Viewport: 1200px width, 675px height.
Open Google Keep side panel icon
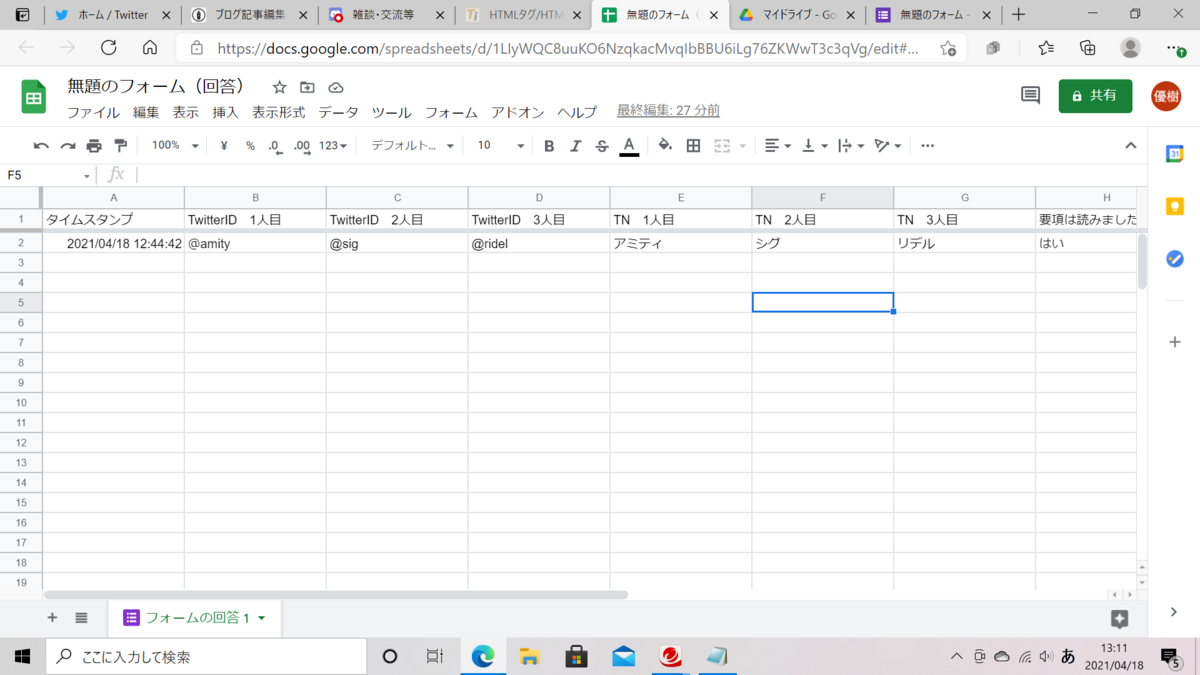(1175, 206)
